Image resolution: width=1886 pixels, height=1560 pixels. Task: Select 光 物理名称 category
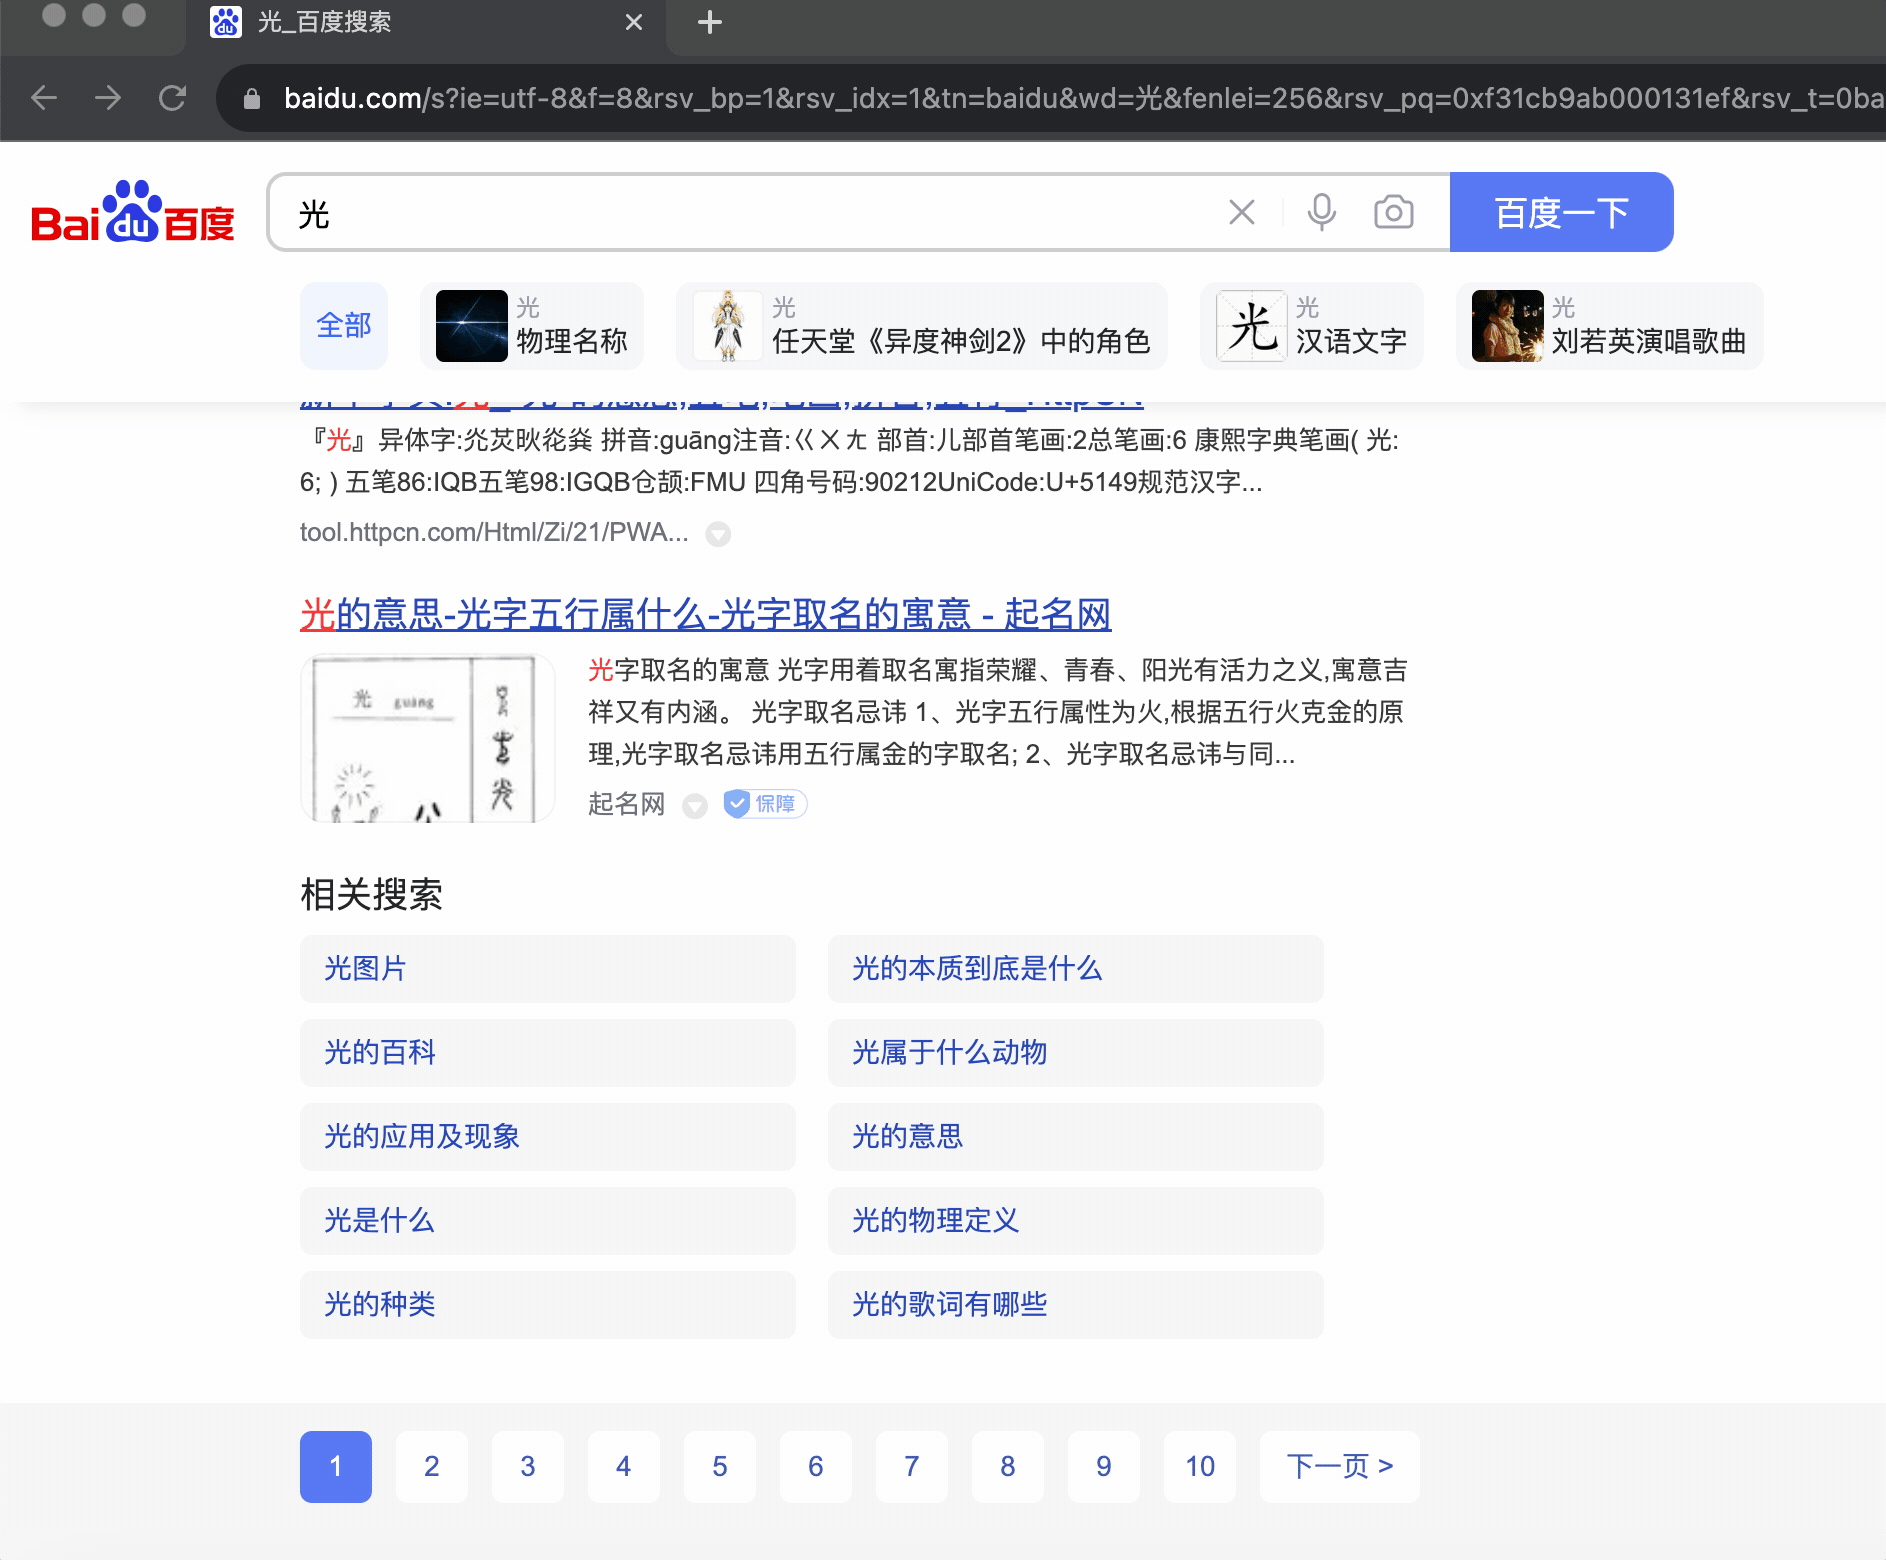(532, 326)
